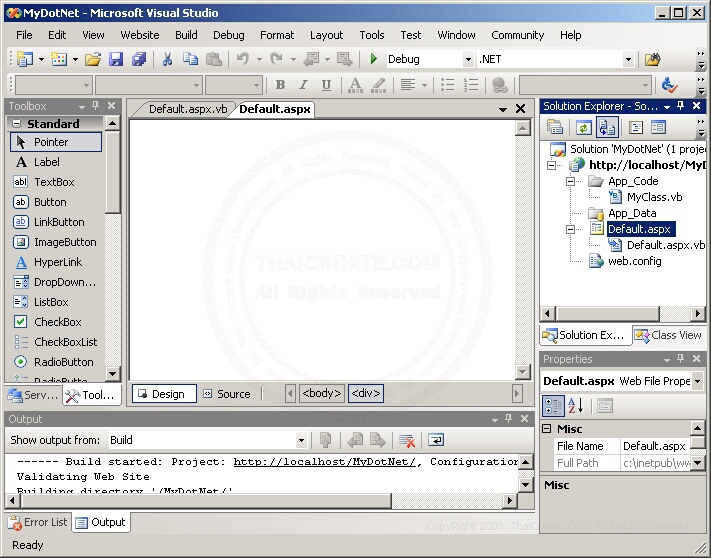This screenshot has width=711, height=558.
Task: Start debugging with the green play icon
Action: pos(374,59)
